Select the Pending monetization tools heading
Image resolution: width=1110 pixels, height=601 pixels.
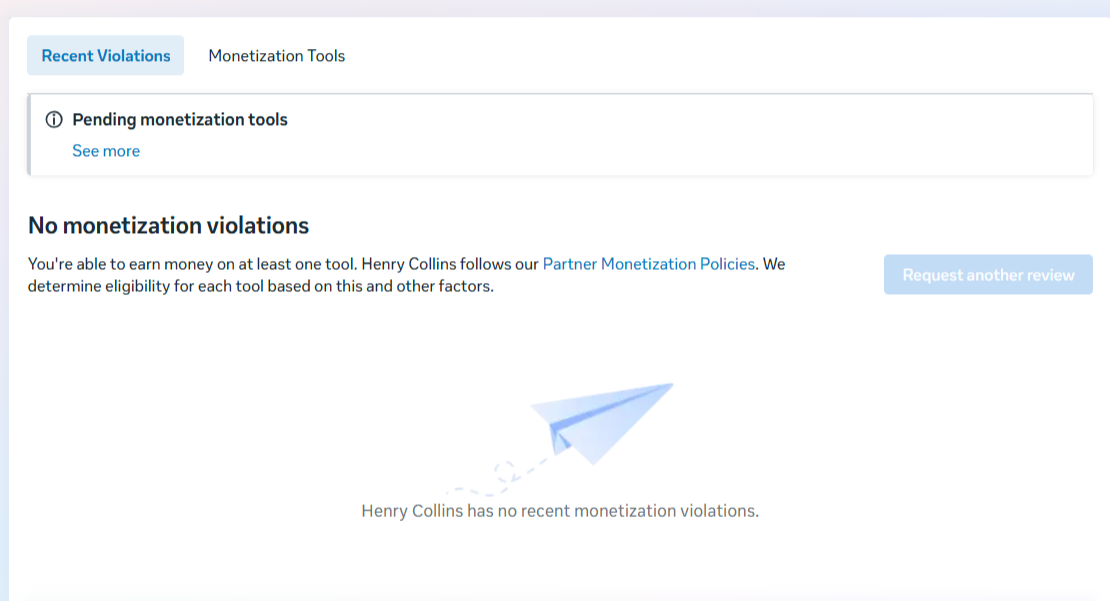click(x=180, y=120)
